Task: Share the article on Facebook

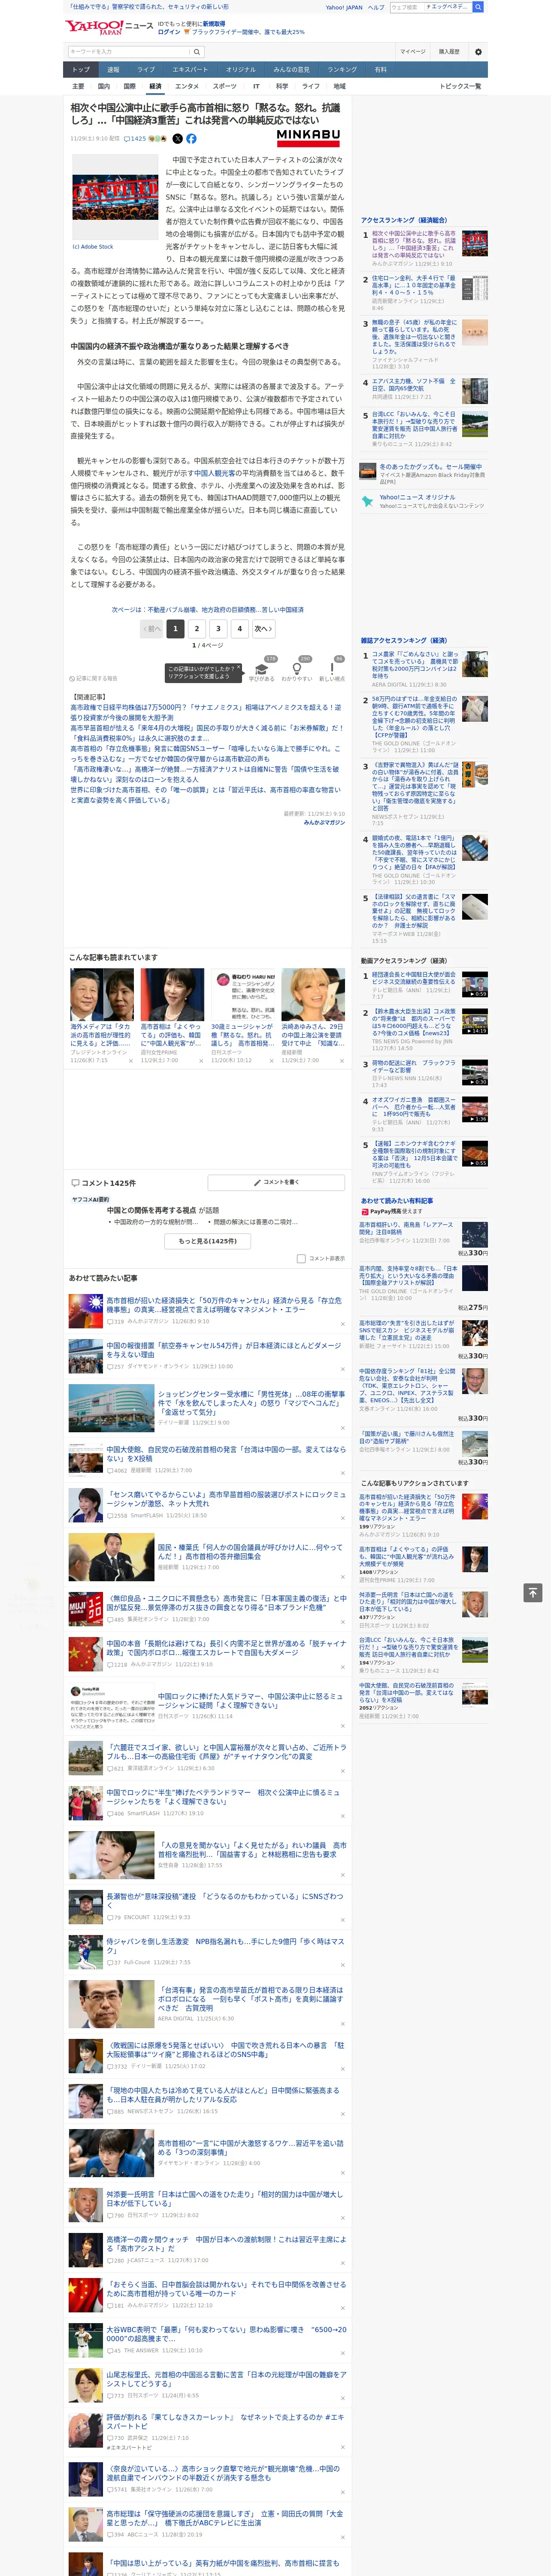Action: tap(191, 139)
